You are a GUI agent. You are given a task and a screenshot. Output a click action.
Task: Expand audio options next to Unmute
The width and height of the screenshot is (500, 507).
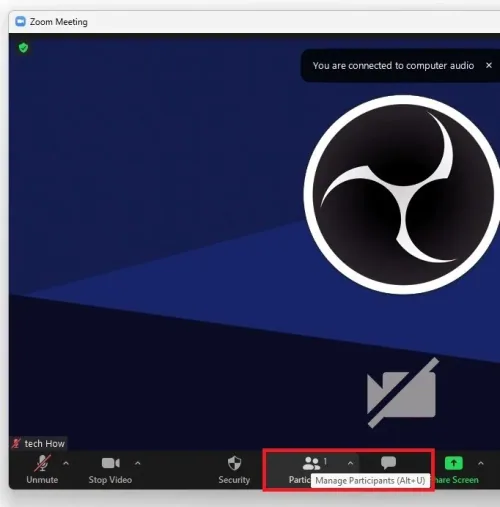(66, 463)
